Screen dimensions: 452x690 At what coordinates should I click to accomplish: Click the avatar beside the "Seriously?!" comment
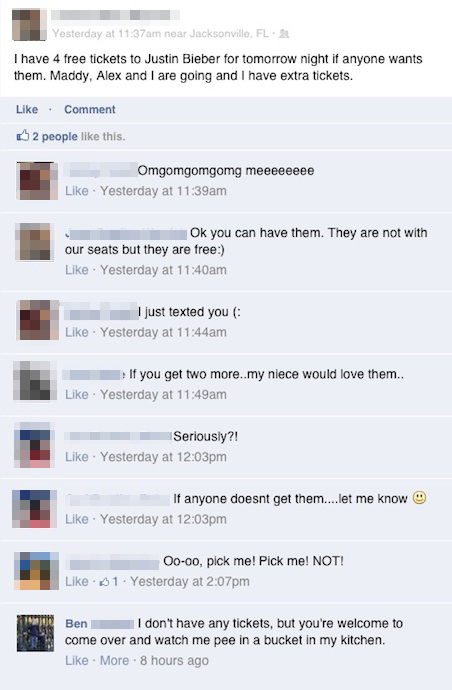tap(34, 444)
